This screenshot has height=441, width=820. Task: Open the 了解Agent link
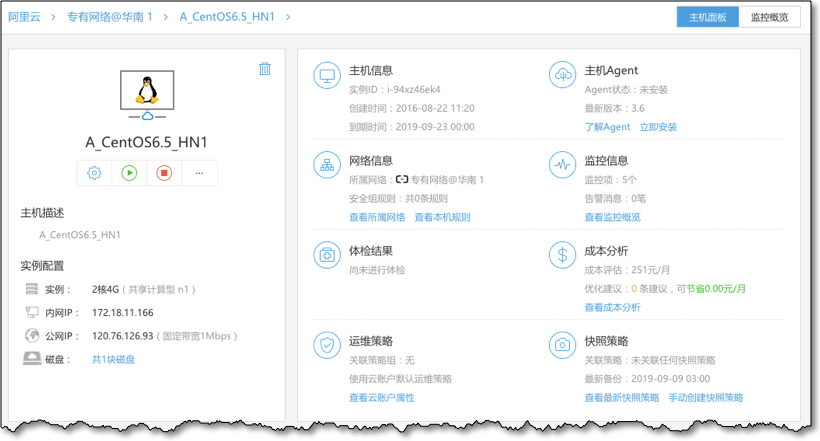click(x=607, y=127)
